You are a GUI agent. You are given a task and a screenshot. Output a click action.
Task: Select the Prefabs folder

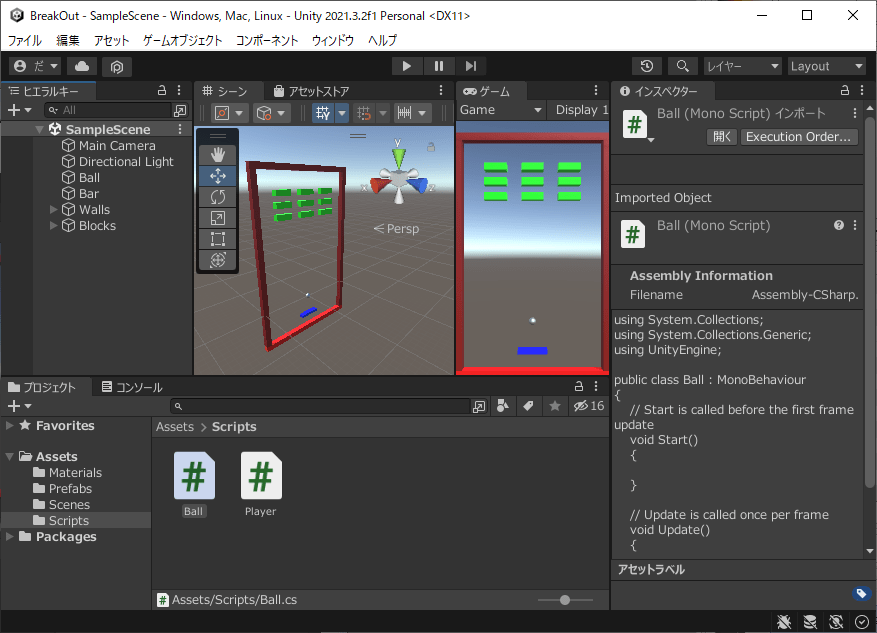click(70, 489)
